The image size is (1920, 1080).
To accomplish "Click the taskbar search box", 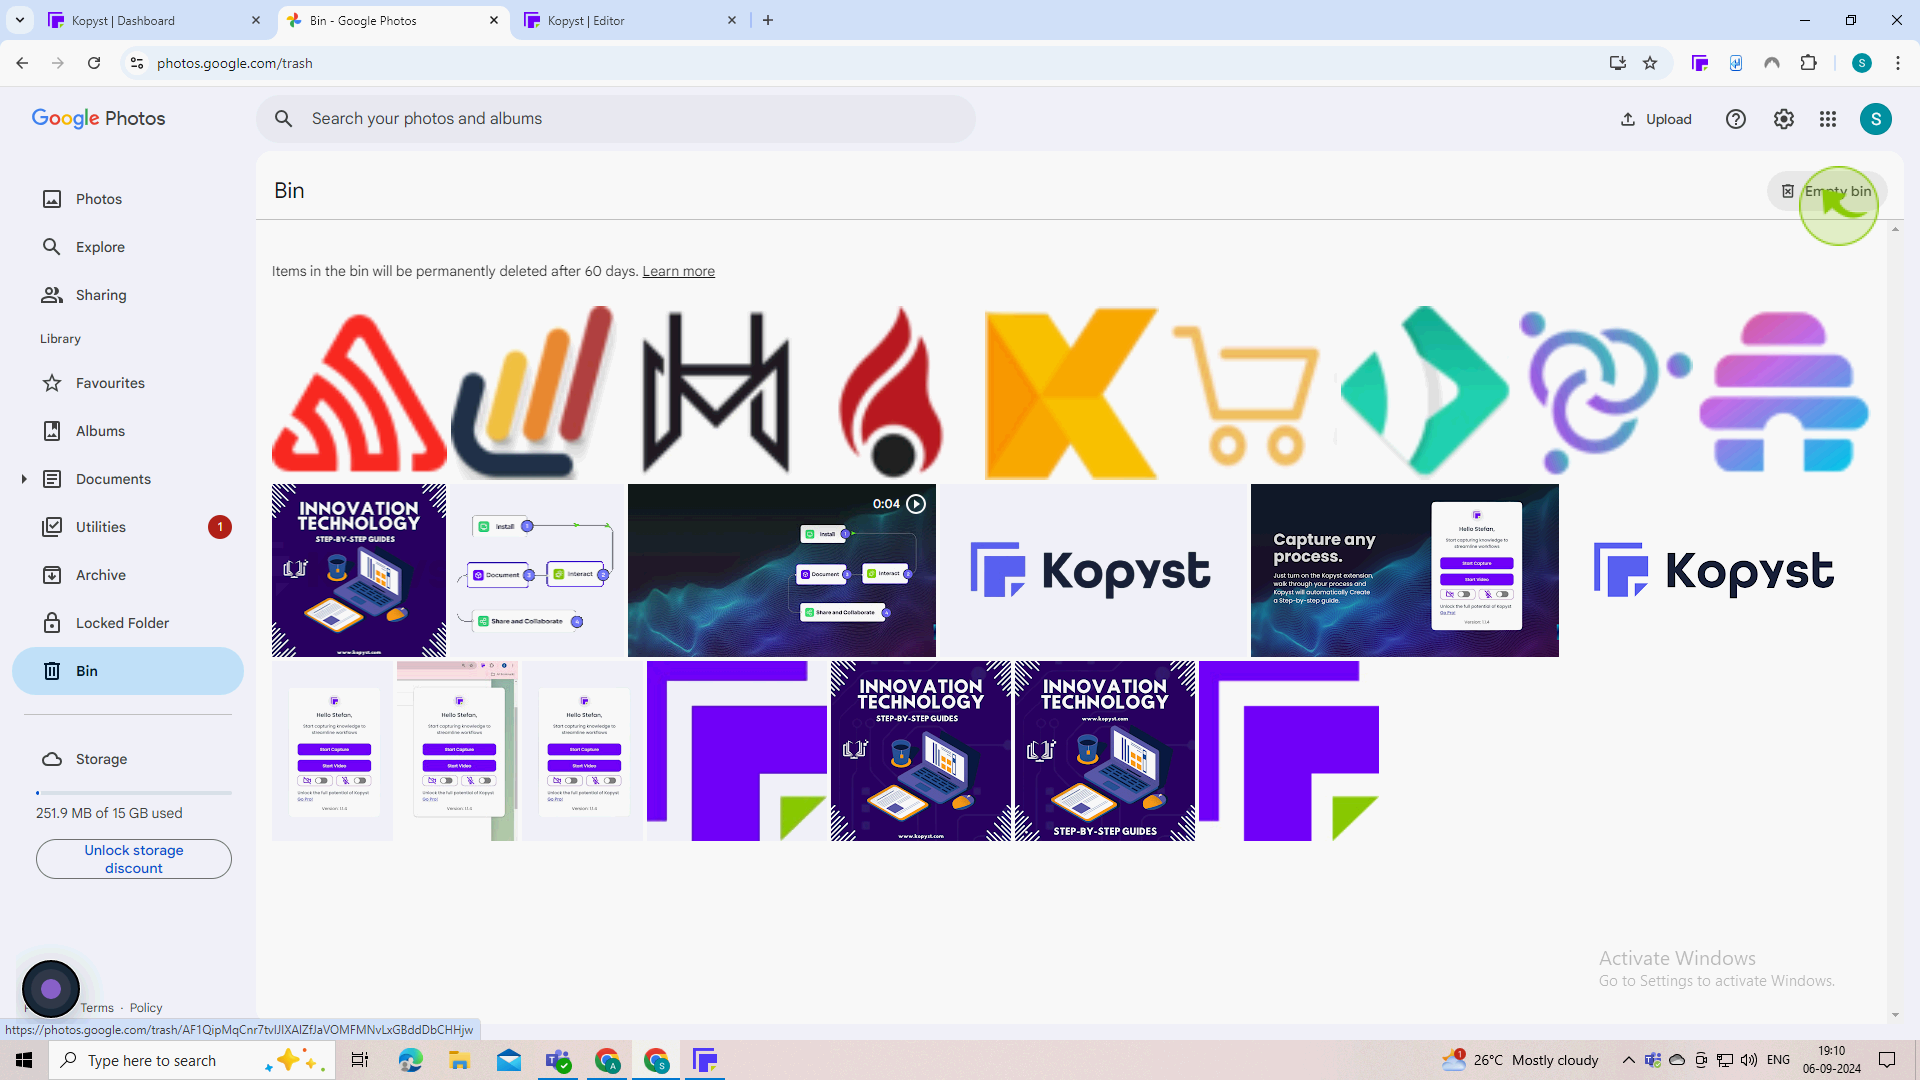I will 190,1060.
